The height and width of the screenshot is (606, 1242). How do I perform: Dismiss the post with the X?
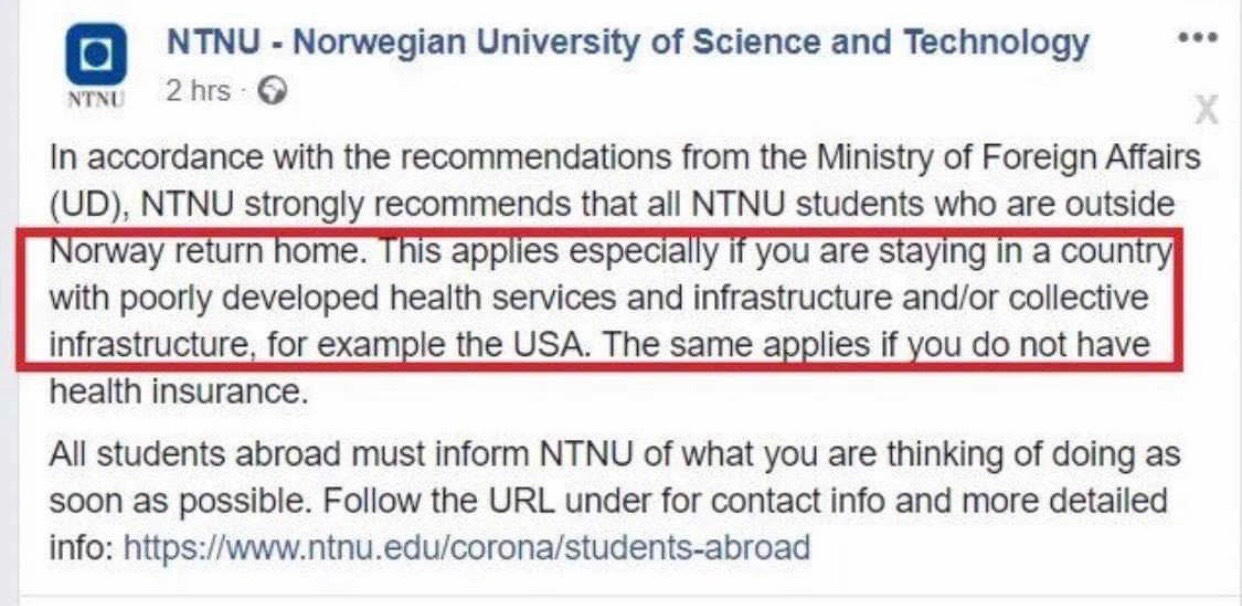[1207, 110]
